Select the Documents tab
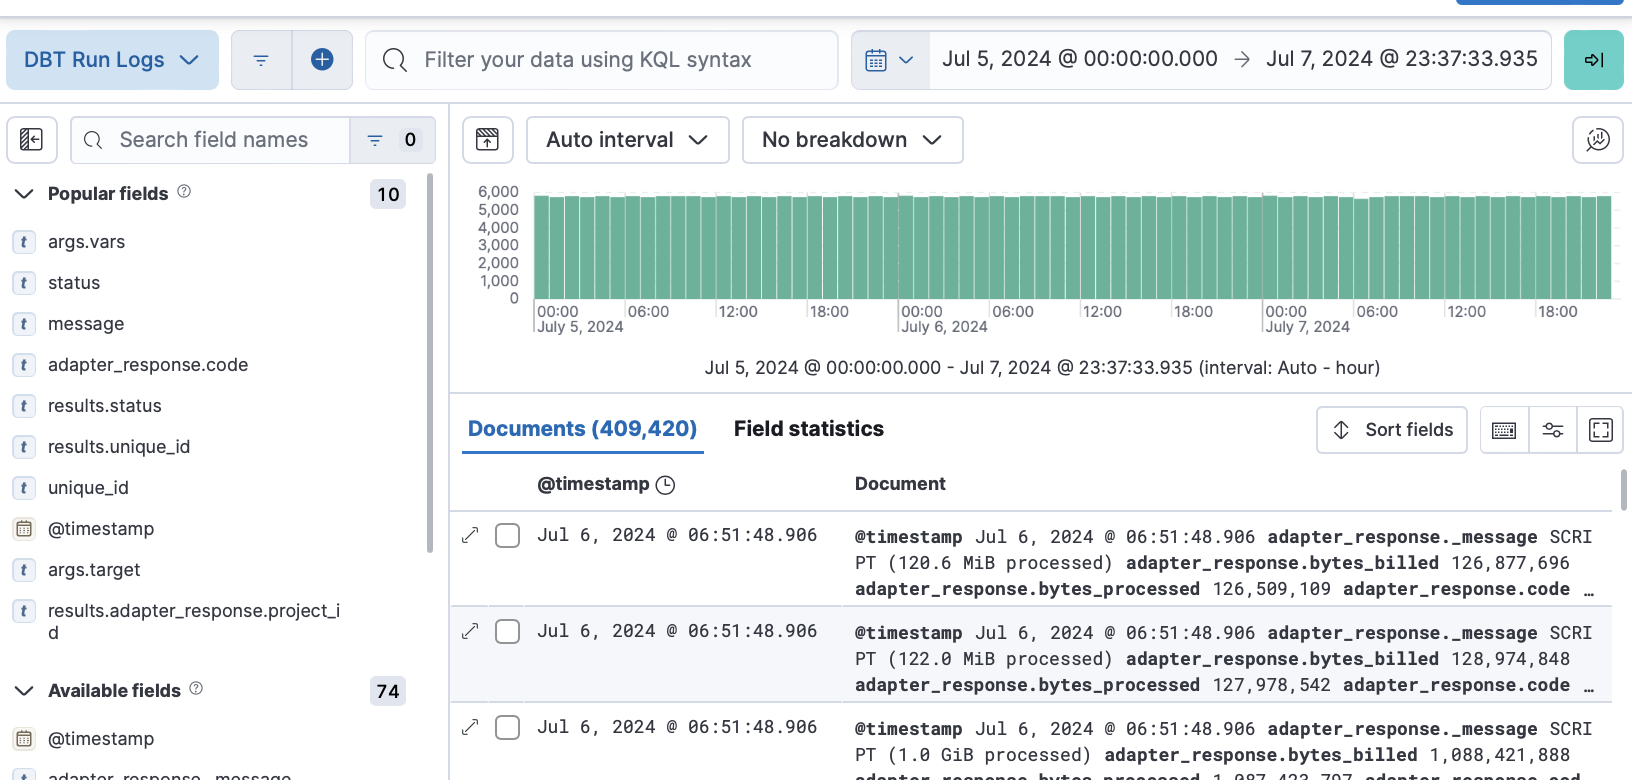Viewport: 1632px width, 780px height. 582,429
